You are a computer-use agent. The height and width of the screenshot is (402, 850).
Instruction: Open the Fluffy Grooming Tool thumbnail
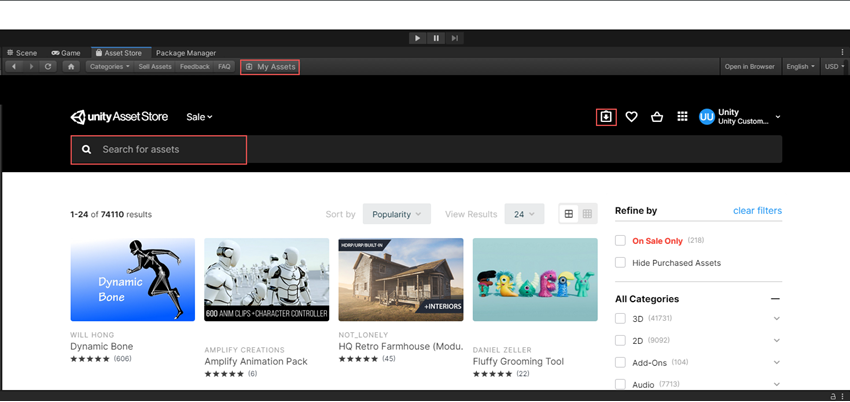point(535,280)
